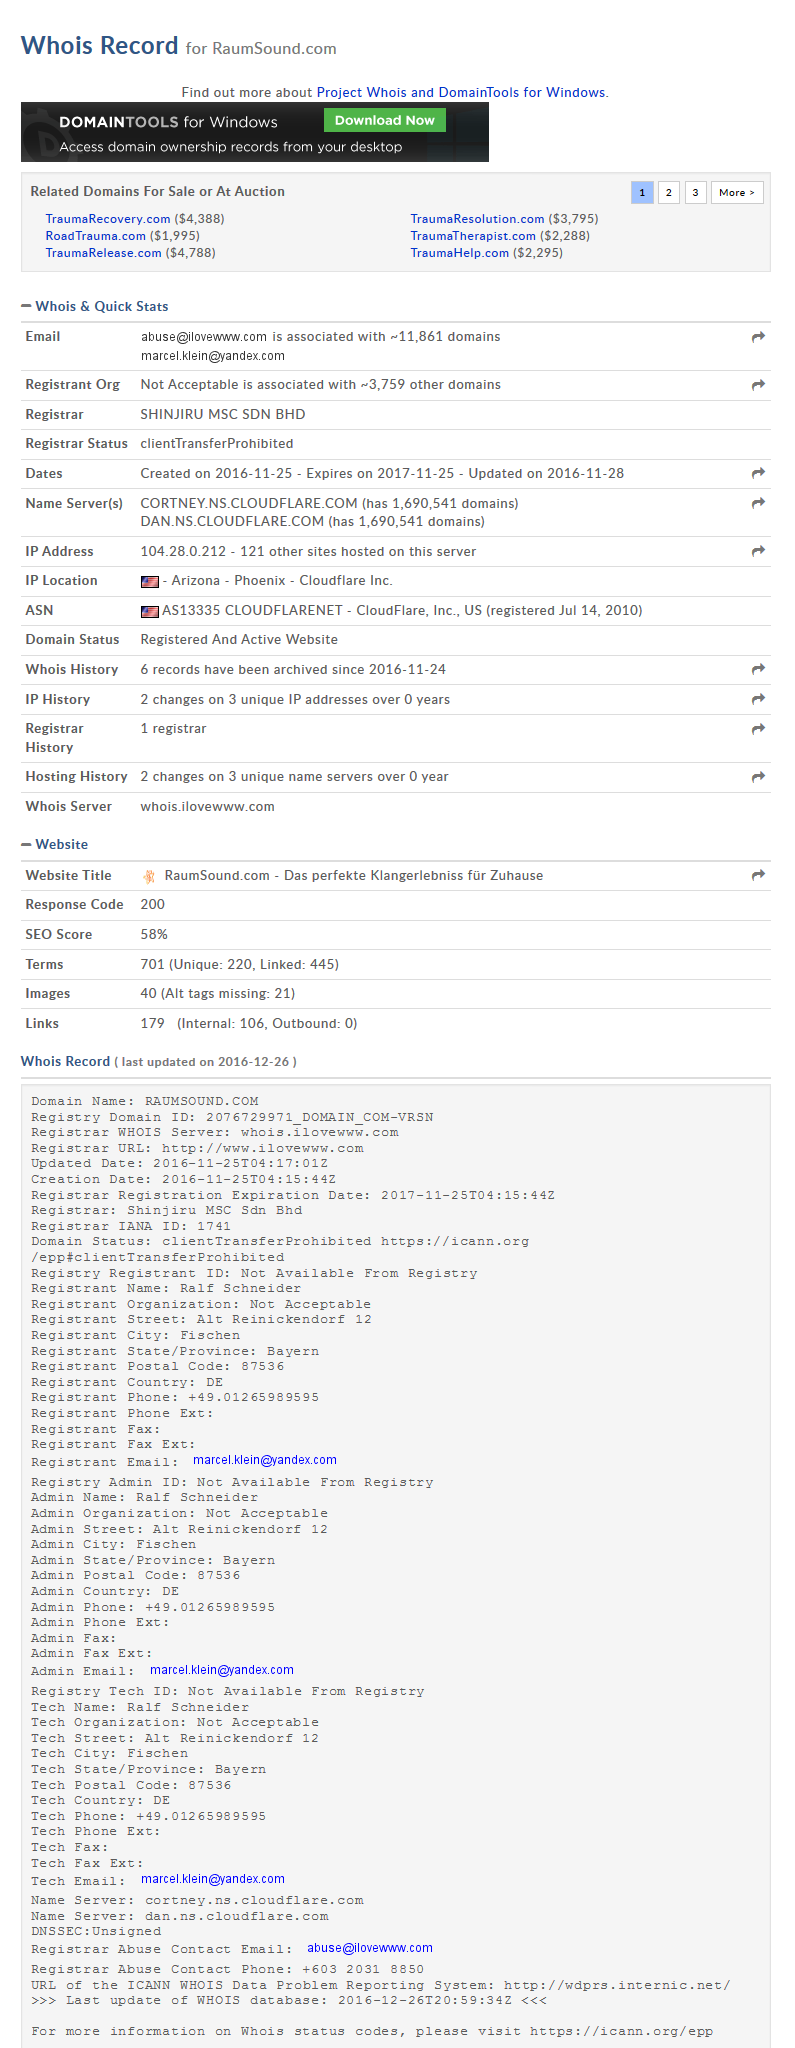Click the arrow icon beside Registrant Org
The height and width of the screenshot is (2048, 795).
pyautogui.click(x=758, y=385)
